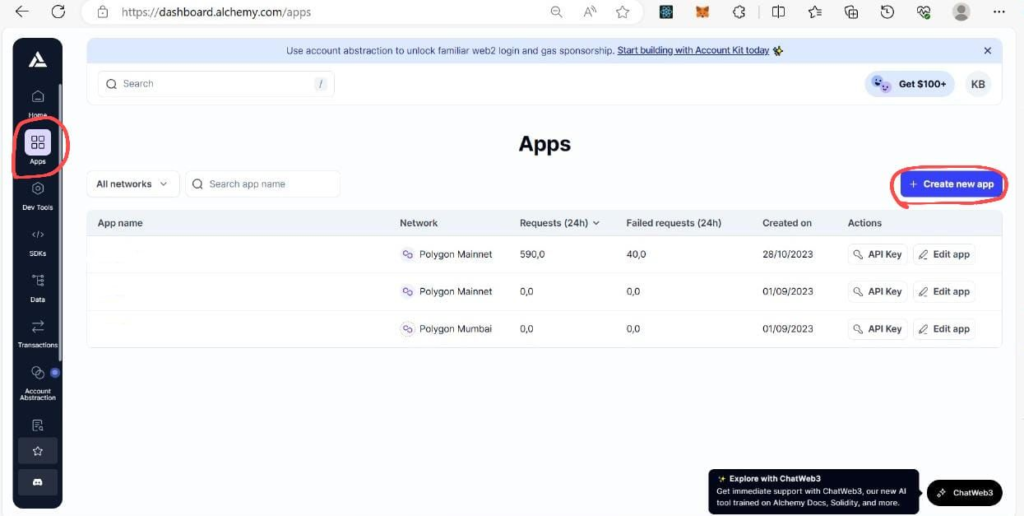
Task: Edit app created on 28/10/2023
Action: coord(944,255)
